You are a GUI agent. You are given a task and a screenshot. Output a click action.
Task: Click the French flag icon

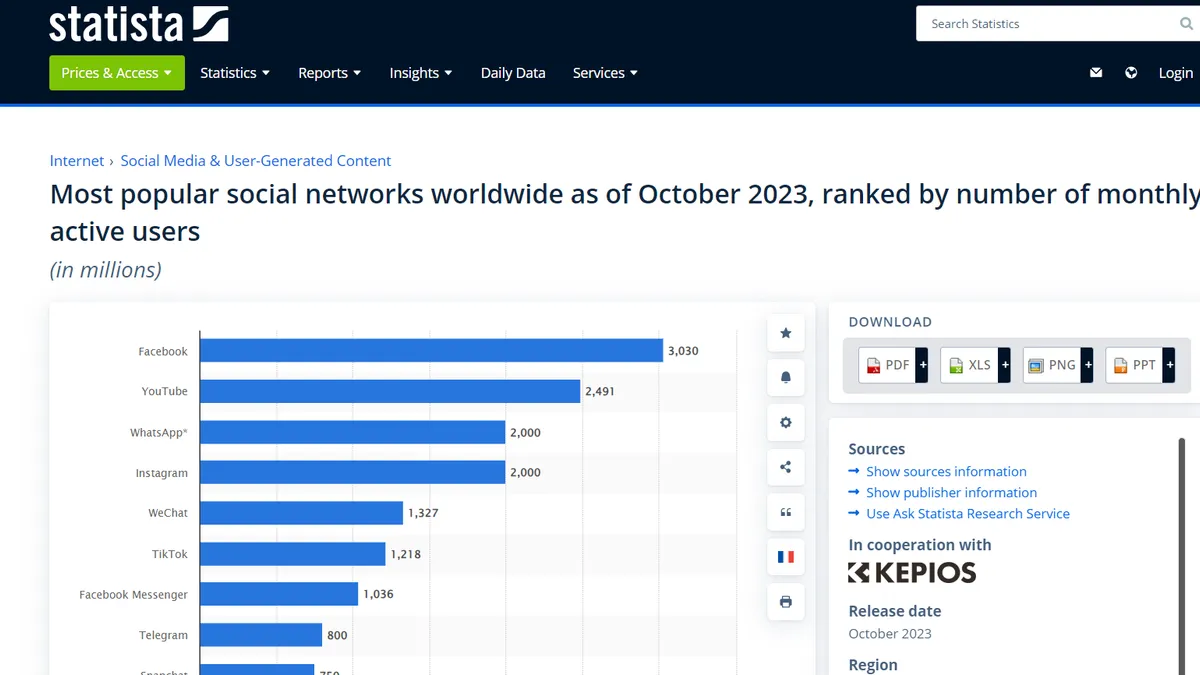(x=786, y=557)
